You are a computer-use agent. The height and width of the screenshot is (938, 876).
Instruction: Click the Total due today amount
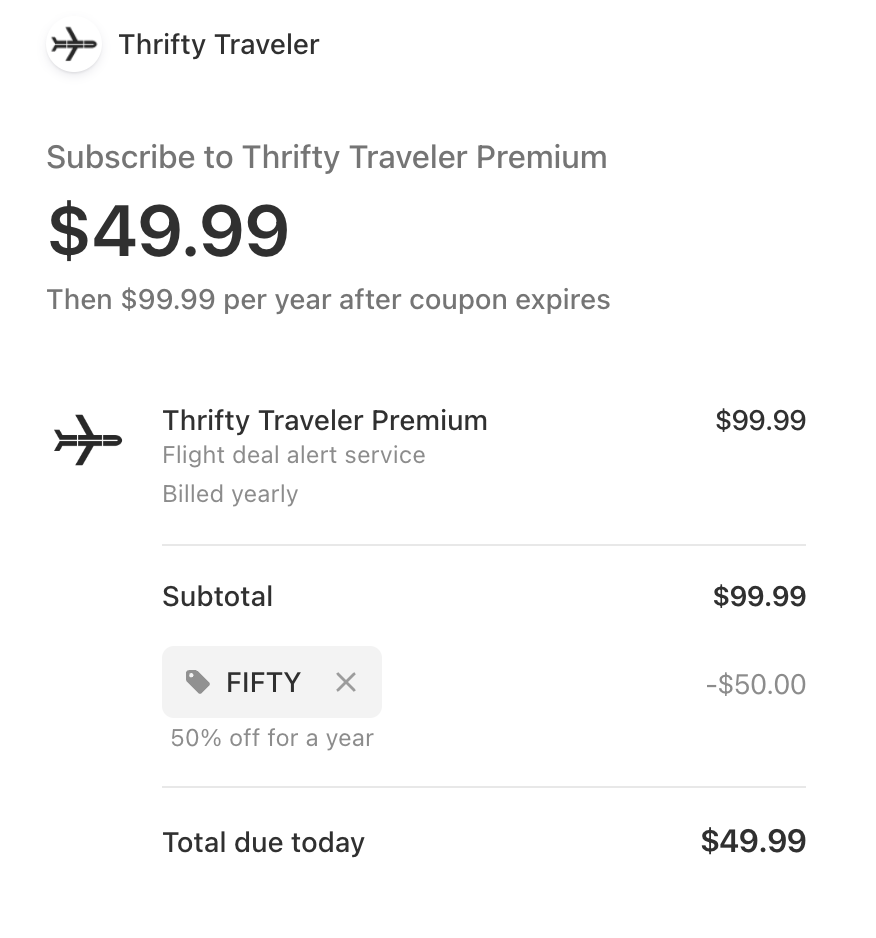[754, 841]
